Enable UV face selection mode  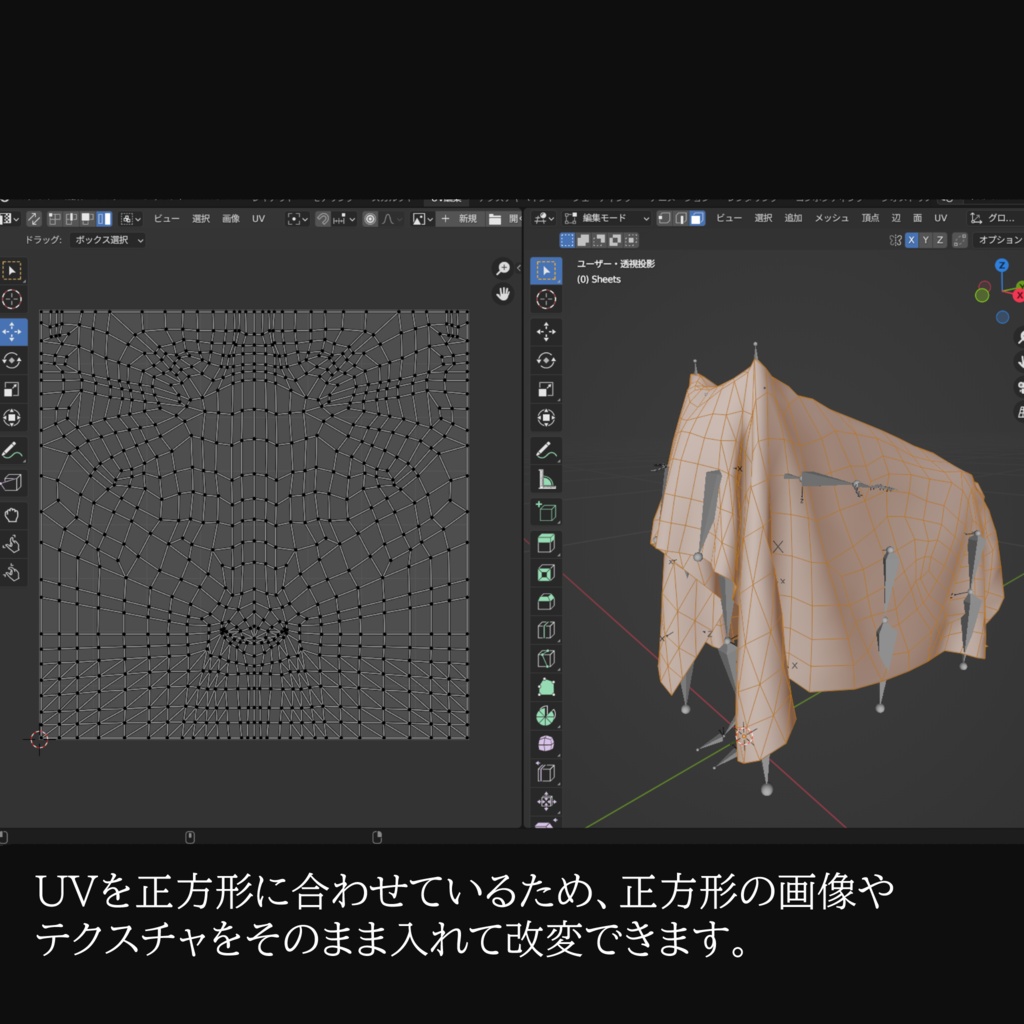coord(88,219)
